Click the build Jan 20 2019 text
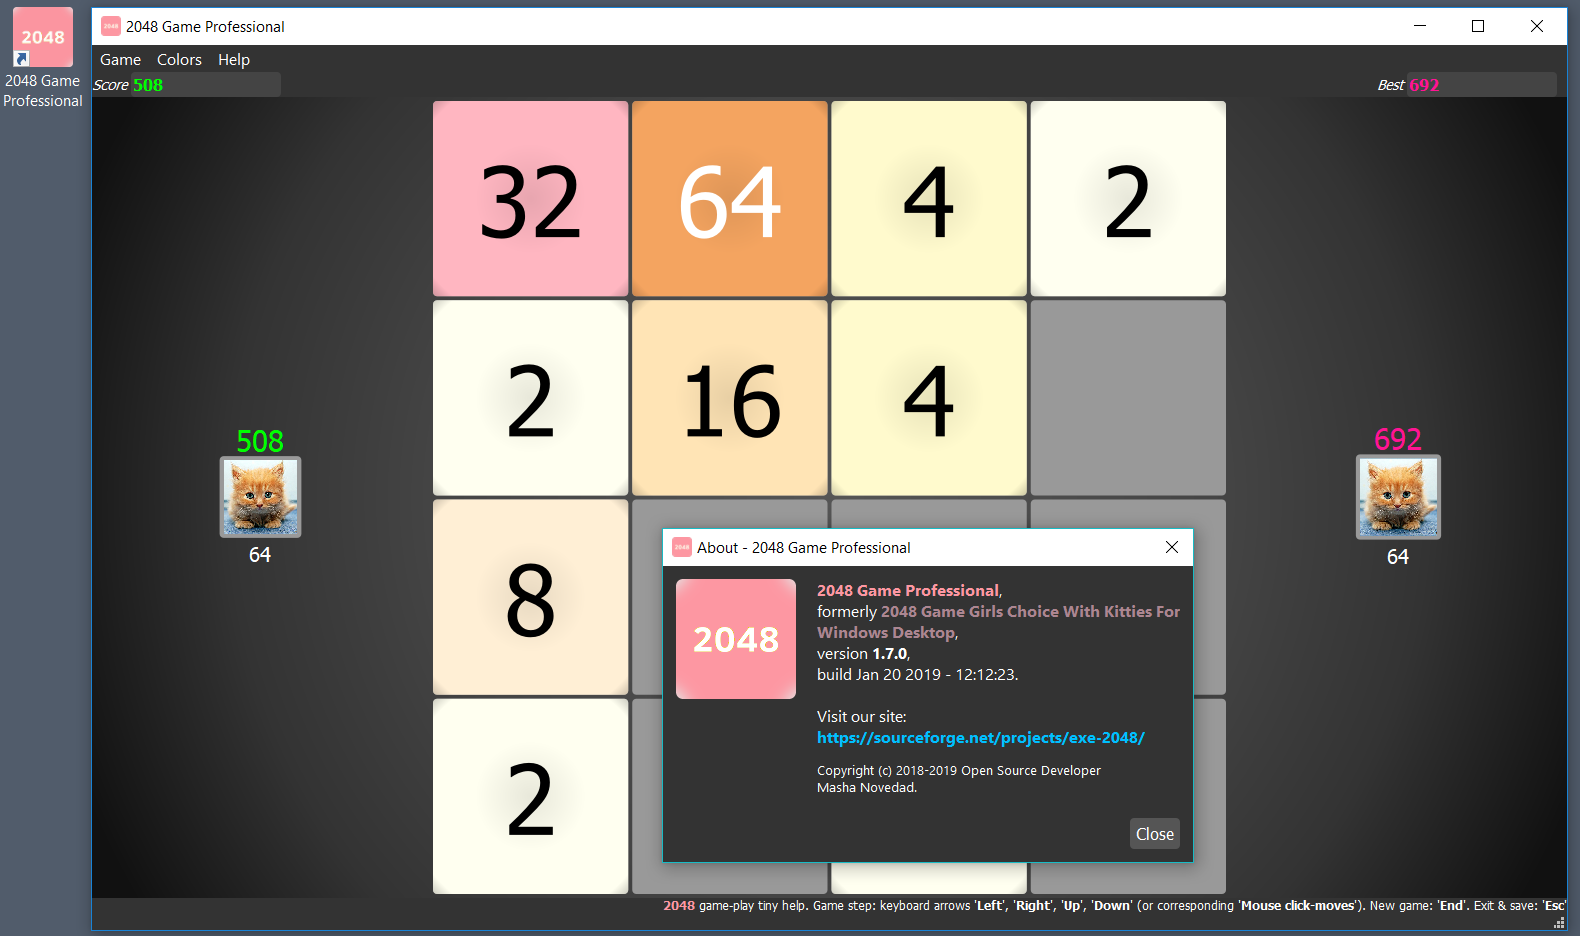 [918, 675]
